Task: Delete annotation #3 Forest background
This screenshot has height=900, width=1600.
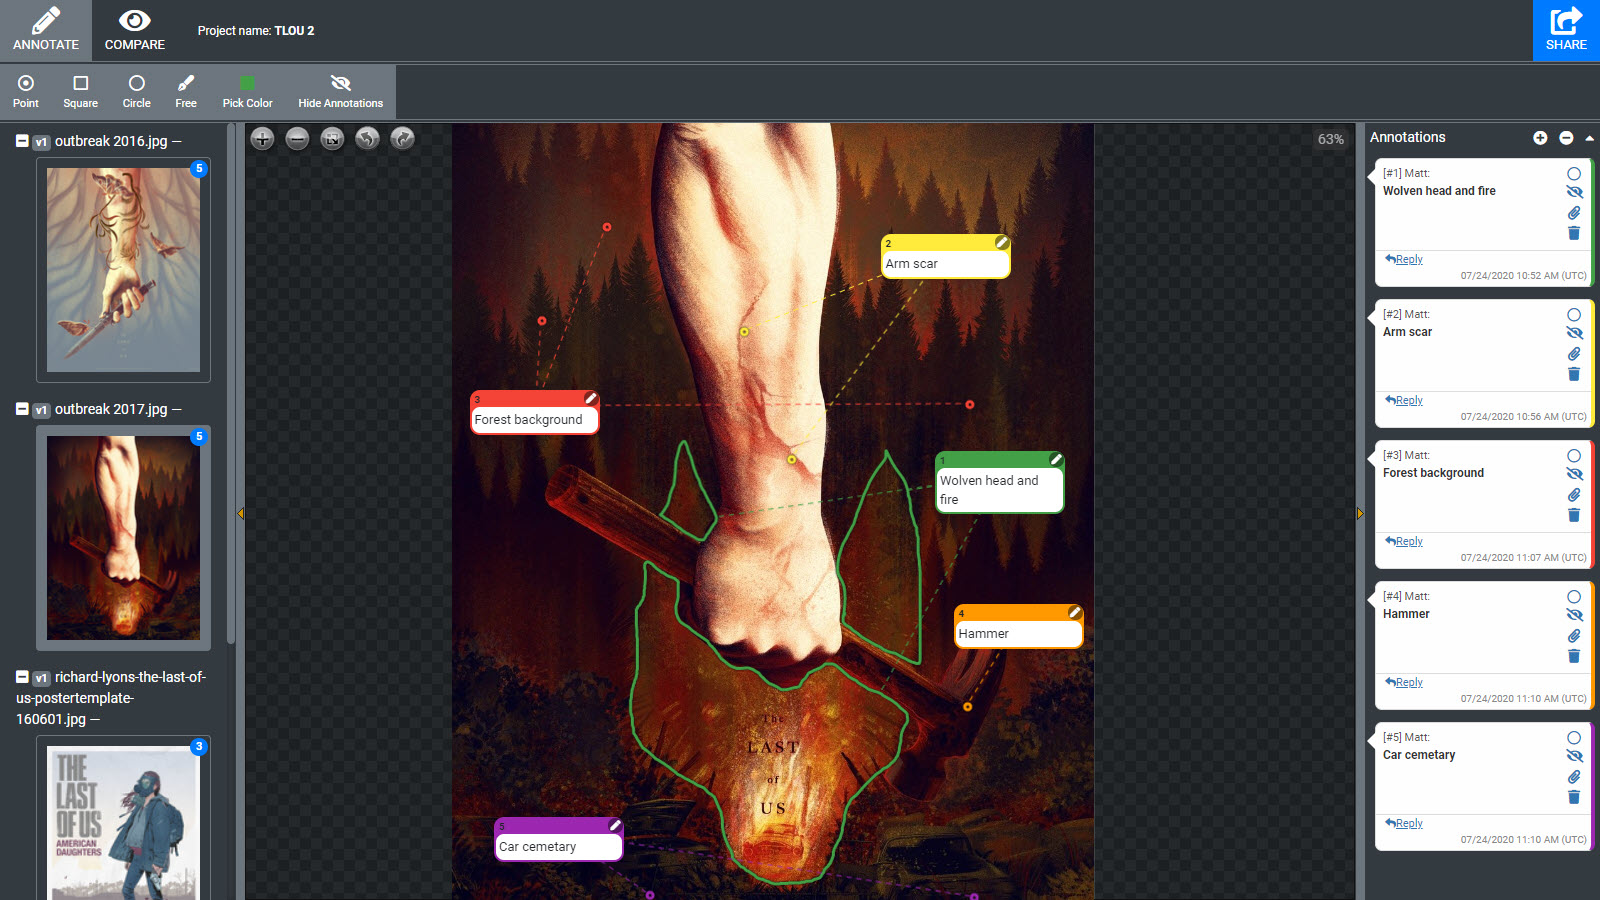Action: tap(1574, 515)
